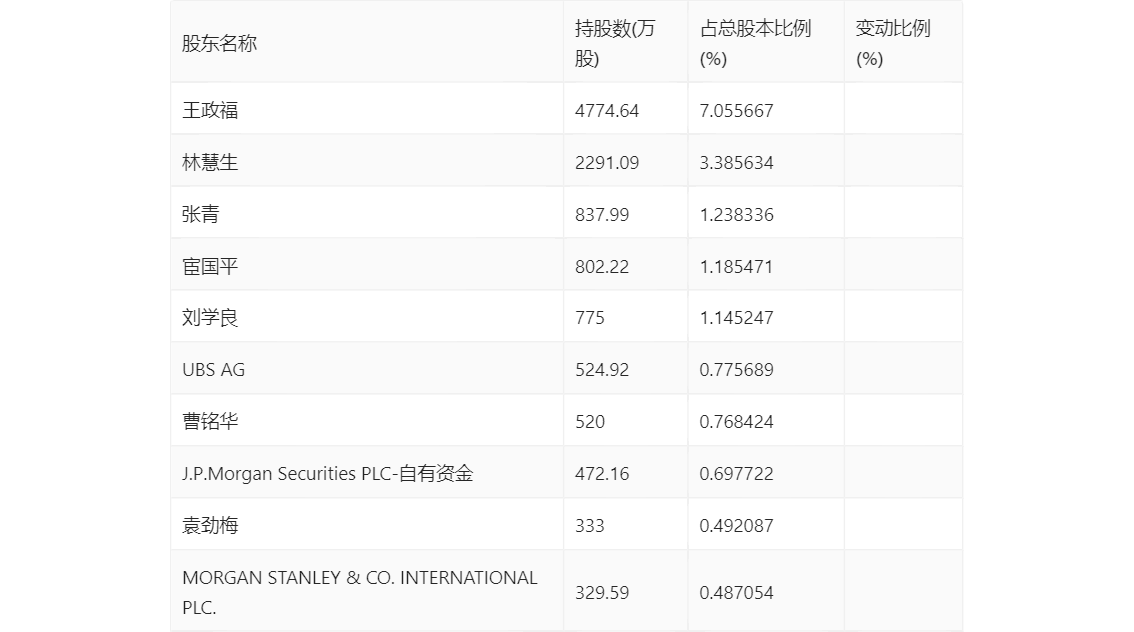The width and height of the screenshot is (1134, 632).
Task: Click holdings value 472.16
Action: tap(602, 474)
